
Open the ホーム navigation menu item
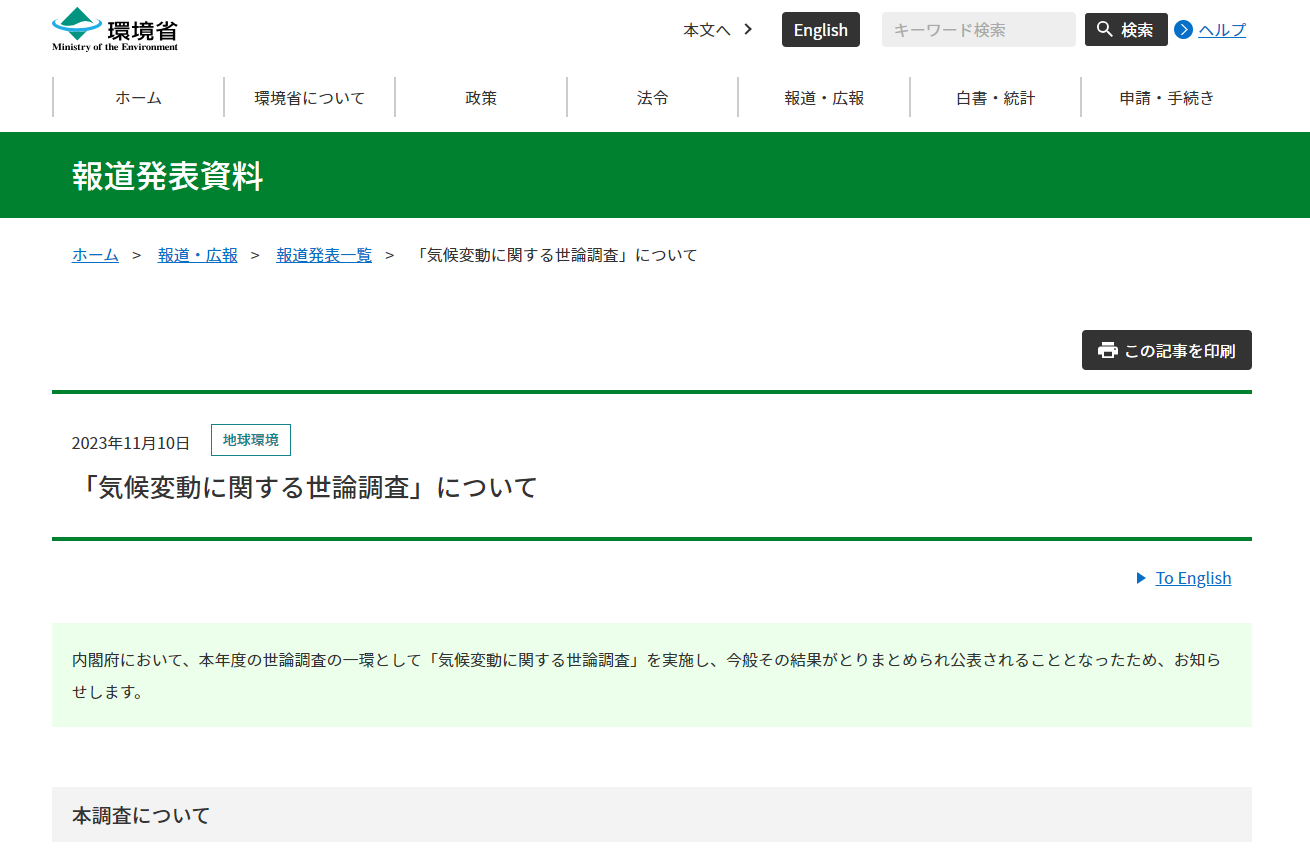[x=138, y=98]
